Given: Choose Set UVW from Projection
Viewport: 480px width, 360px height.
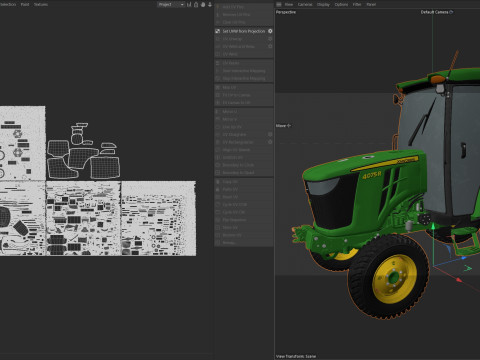Looking at the screenshot, I should click(x=244, y=31).
